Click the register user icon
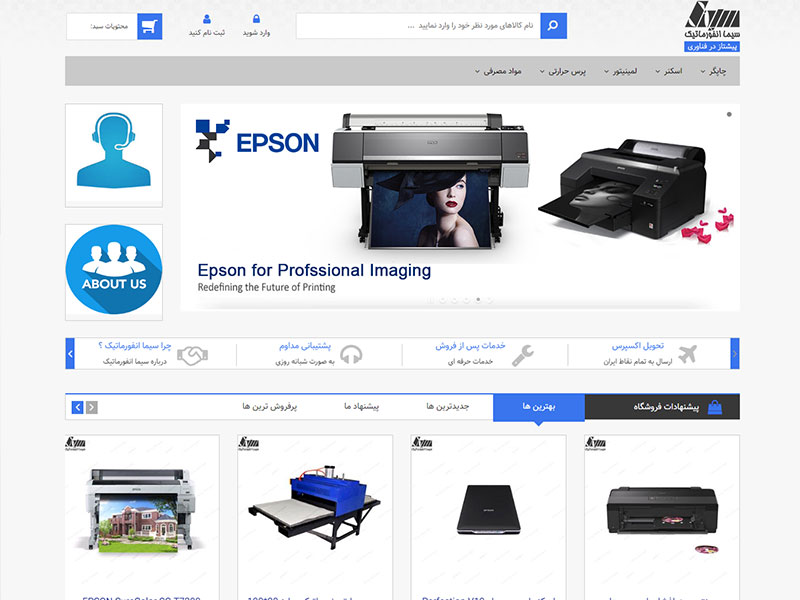The width and height of the screenshot is (800, 600). 207,19
